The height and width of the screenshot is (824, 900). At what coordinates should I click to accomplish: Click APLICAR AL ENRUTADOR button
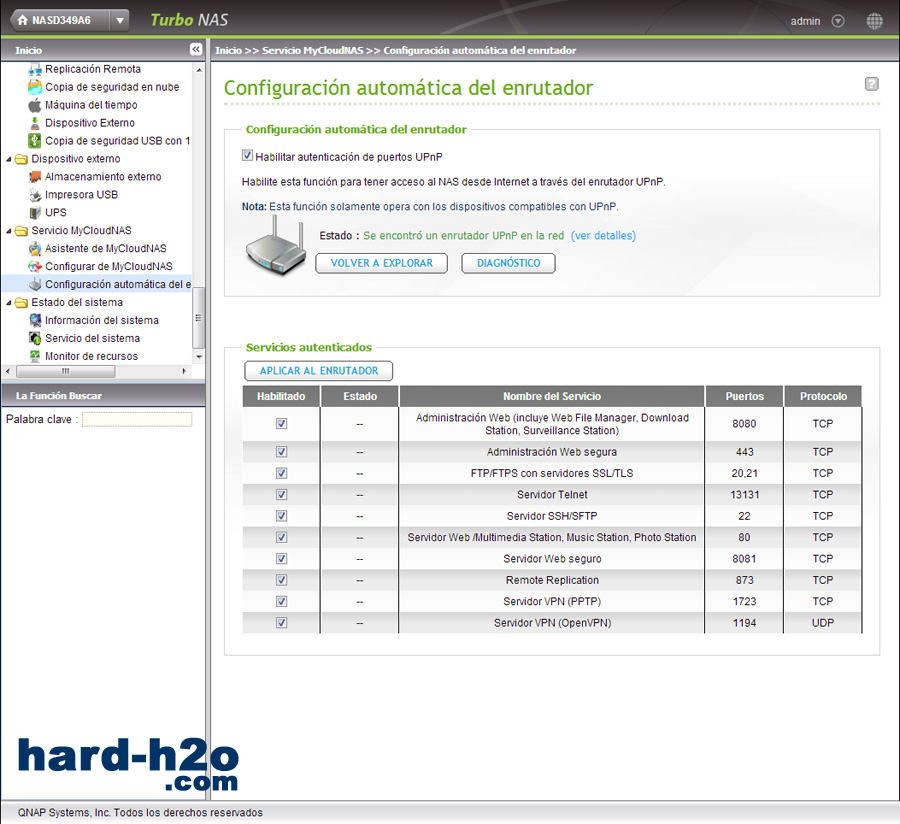[319, 371]
